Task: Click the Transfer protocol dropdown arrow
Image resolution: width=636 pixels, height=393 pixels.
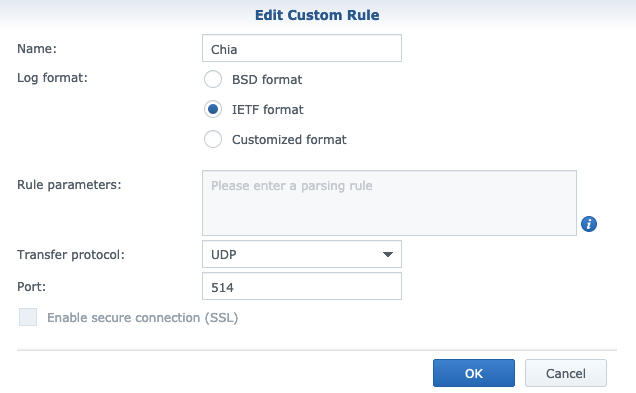Action: tap(388, 255)
